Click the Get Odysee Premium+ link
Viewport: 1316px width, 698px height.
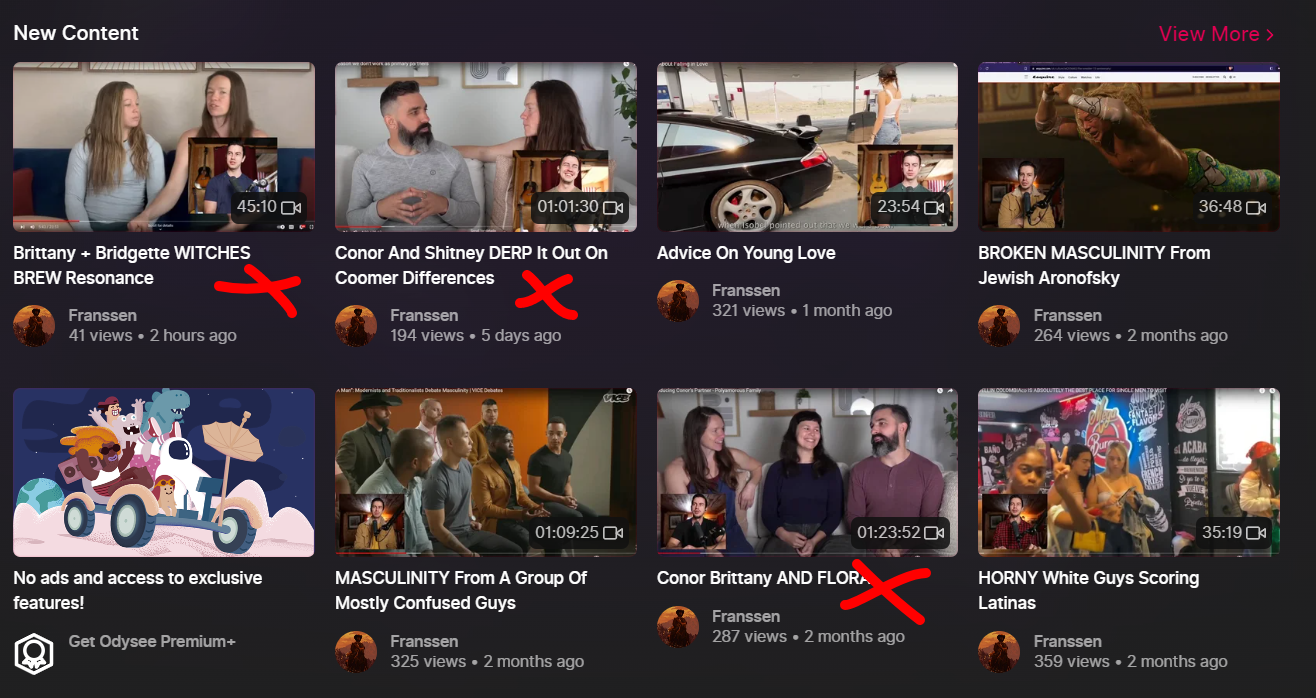[x=152, y=641]
